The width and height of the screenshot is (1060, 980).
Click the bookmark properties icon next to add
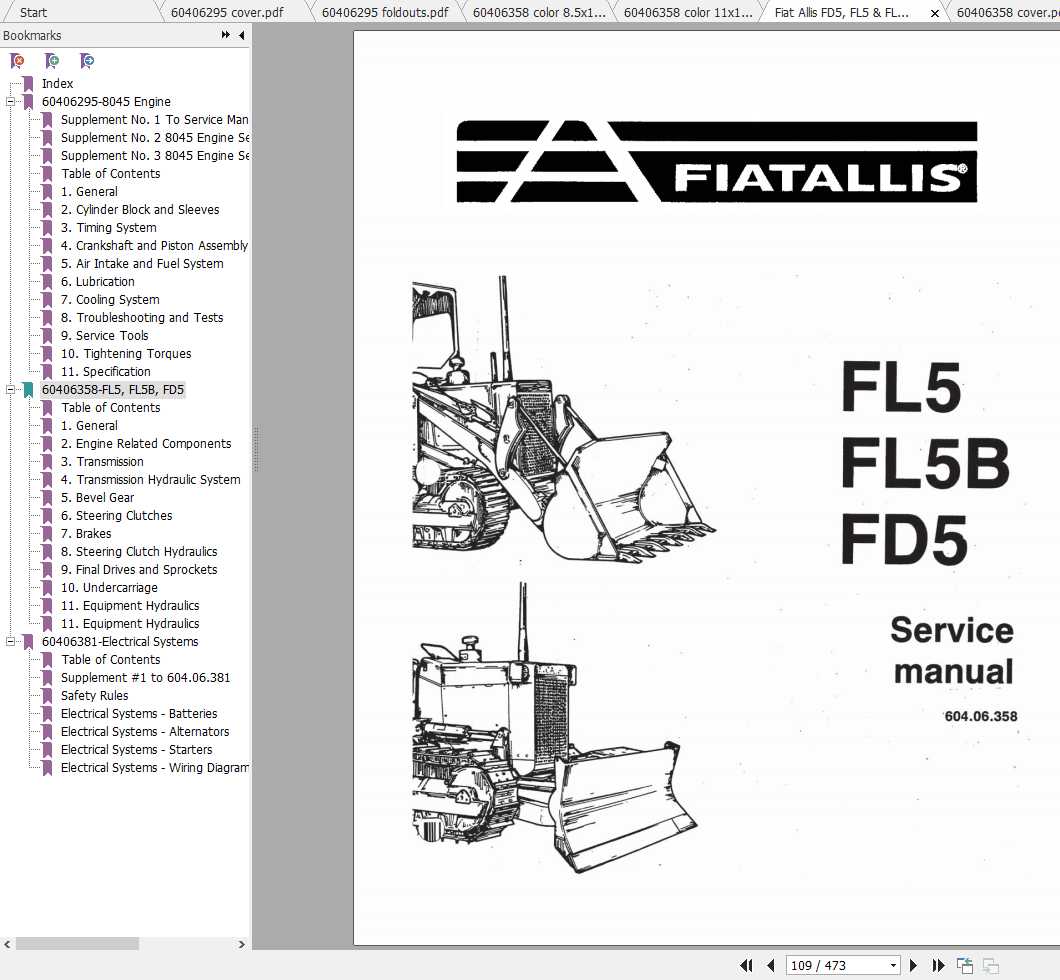87,62
